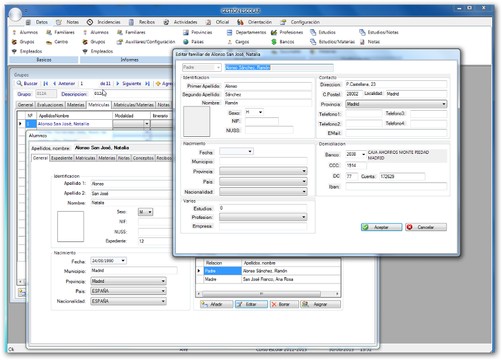Go to Siguiente record in Grupos
The width and height of the screenshot is (502, 360).
point(129,83)
